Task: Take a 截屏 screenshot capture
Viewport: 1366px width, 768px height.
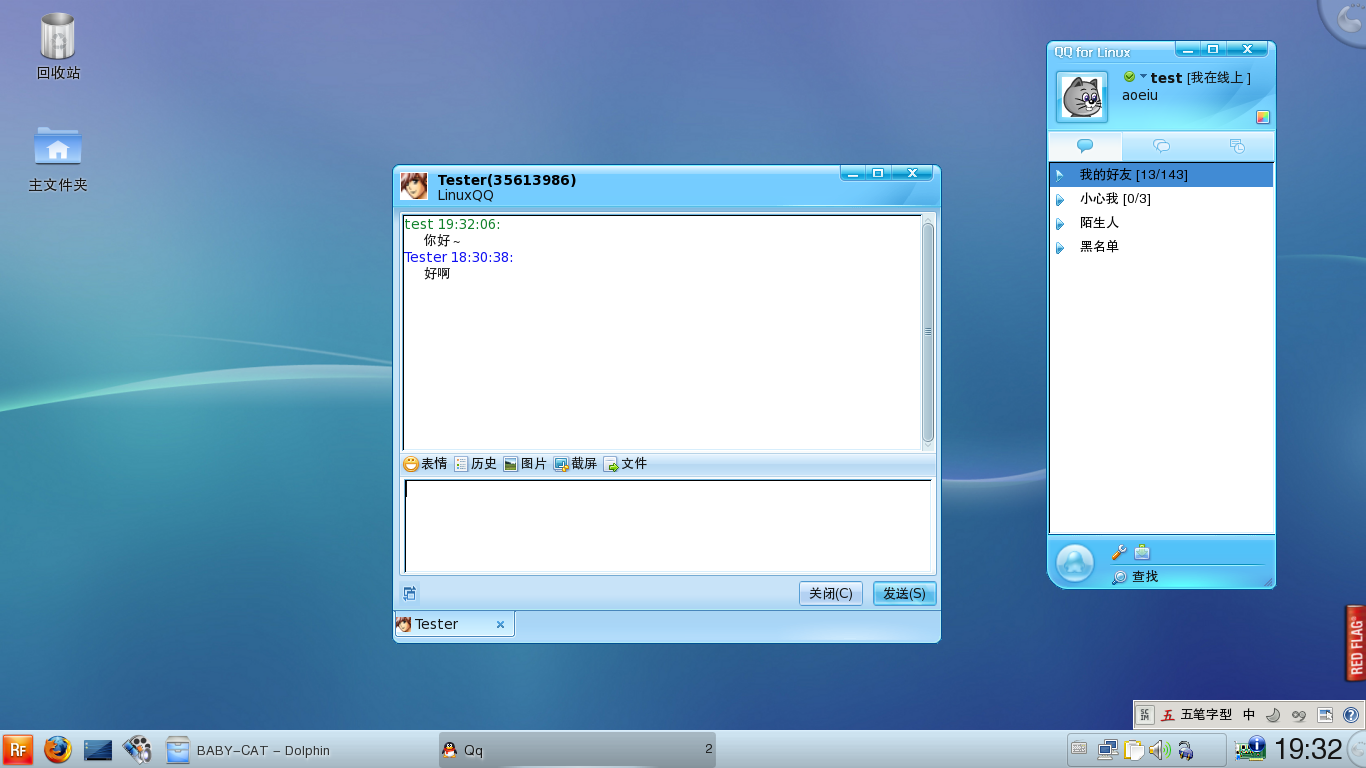Action: [575, 464]
